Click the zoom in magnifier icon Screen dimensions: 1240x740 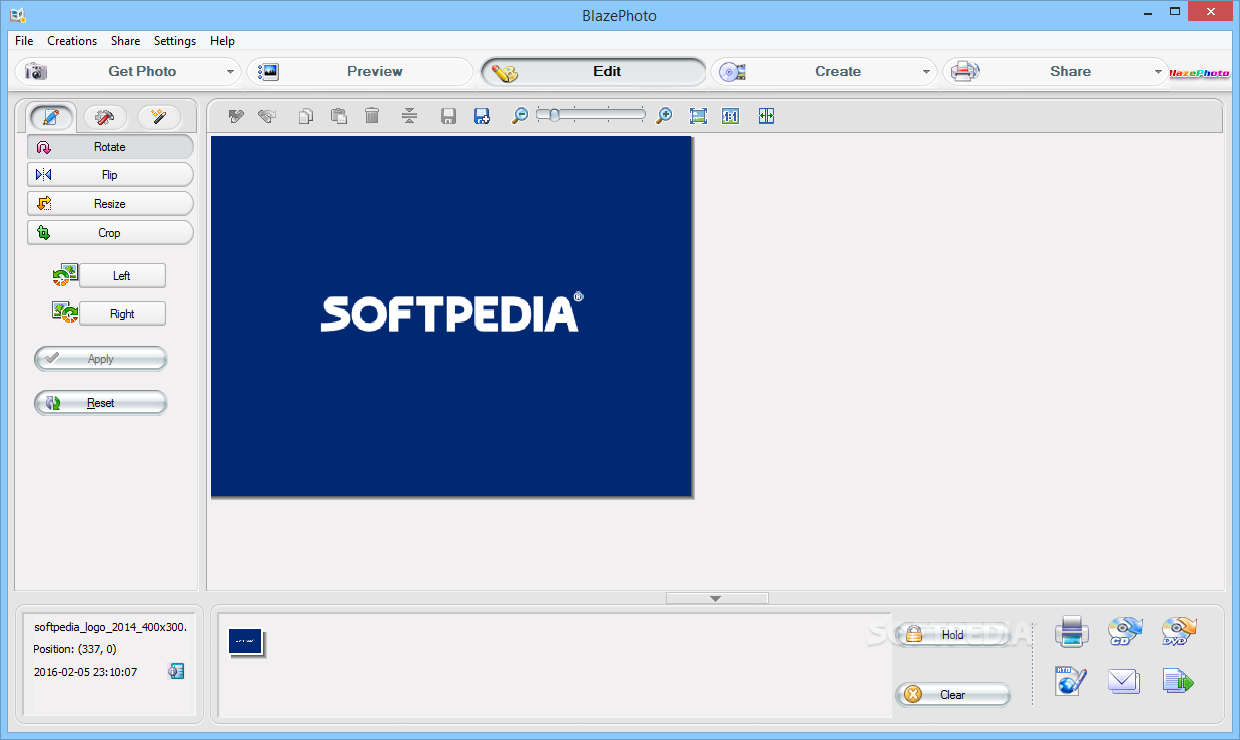coord(664,116)
